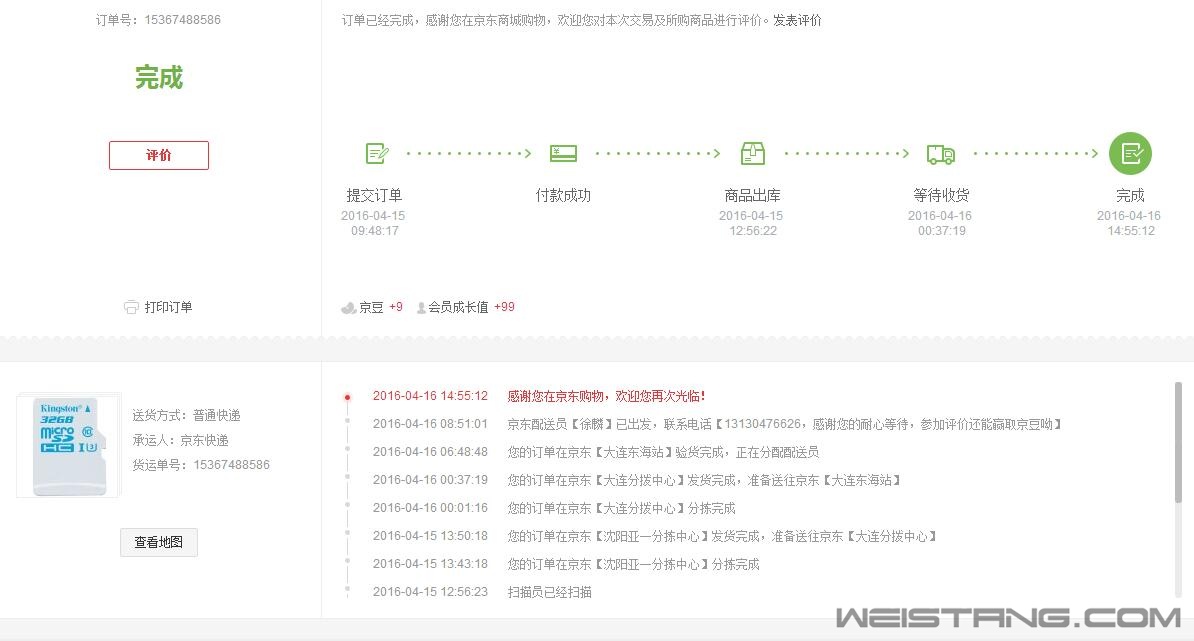
Task: Click the 沈阳亚一分拣中心 分拣完成 tracking entry
Action: (634, 564)
